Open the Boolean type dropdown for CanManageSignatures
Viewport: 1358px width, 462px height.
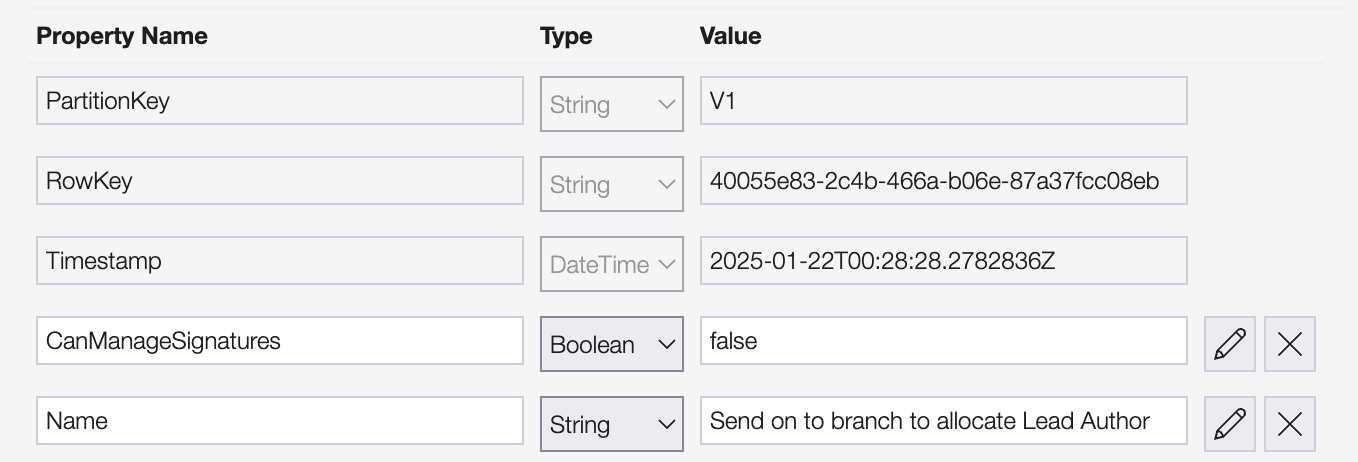click(611, 344)
